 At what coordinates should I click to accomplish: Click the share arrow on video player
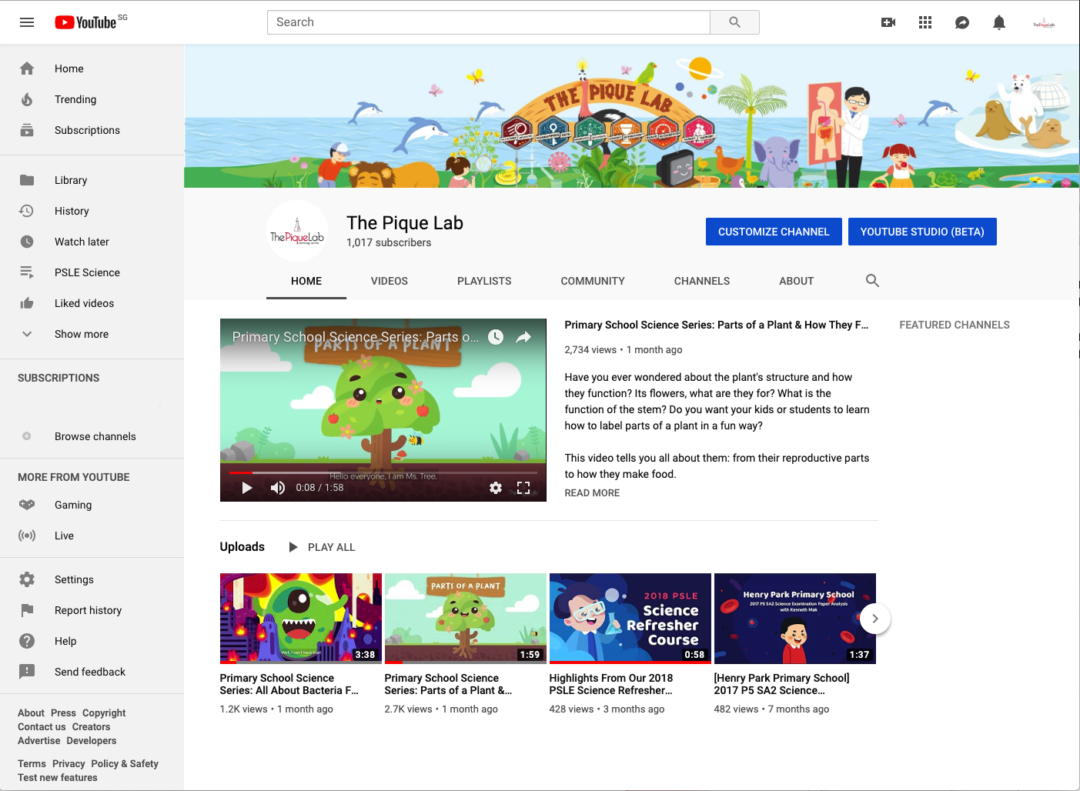523,338
